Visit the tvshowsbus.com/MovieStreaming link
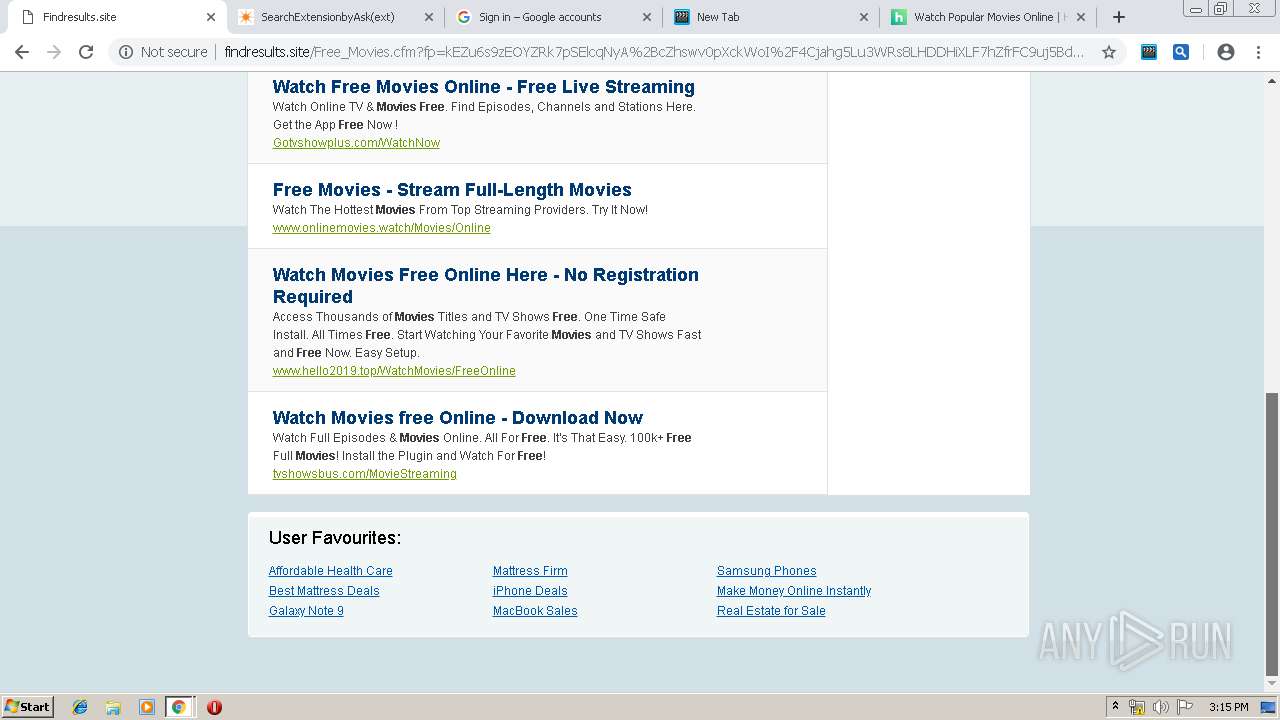The width and height of the screenshot is (1280, 720). 364,474
